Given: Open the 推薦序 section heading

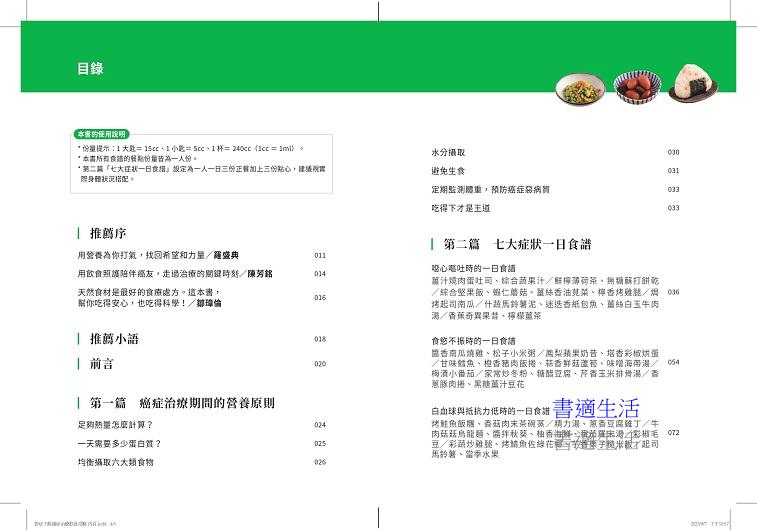Looking at the screenshot, I should coord(107,232).
